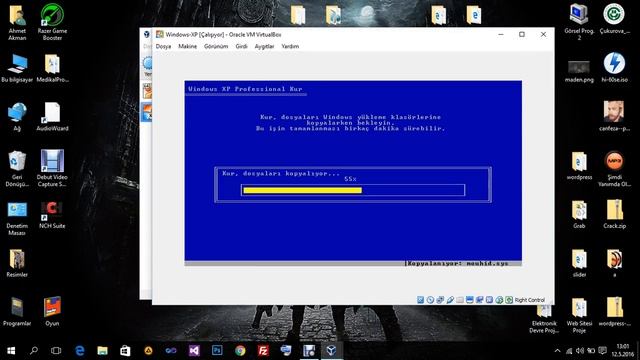Click the display monitor indicator in VM status bar
Screen dimensions: 640x360
[469, 300]
